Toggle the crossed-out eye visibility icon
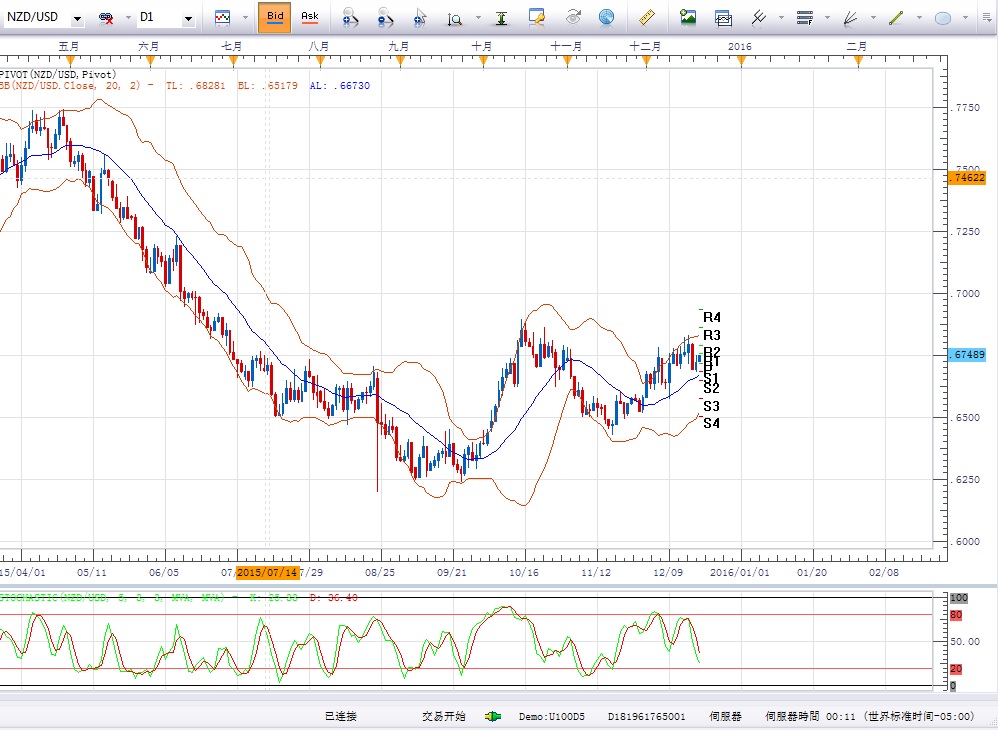The image size is (998, 730). [106, 18]
